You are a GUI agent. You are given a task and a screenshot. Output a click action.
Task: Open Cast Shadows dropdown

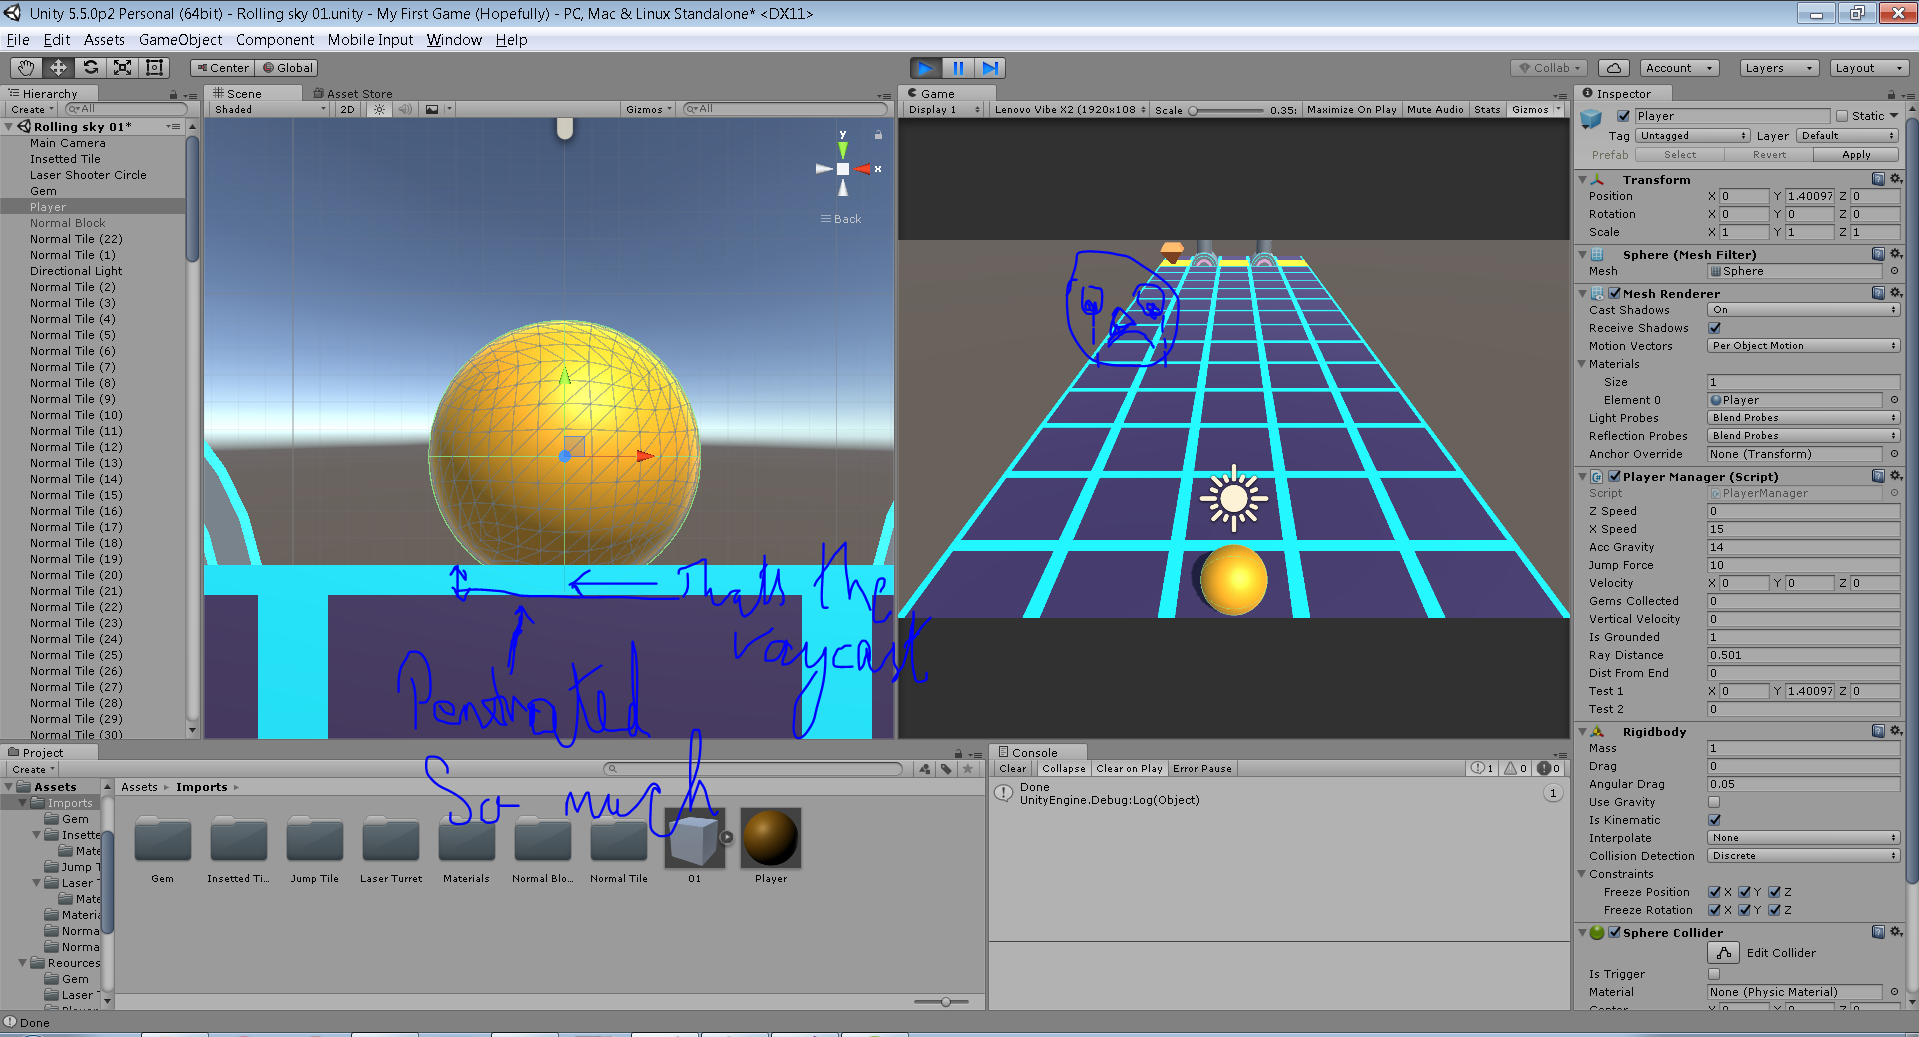pyautogui.click(x=1803, y=310)
